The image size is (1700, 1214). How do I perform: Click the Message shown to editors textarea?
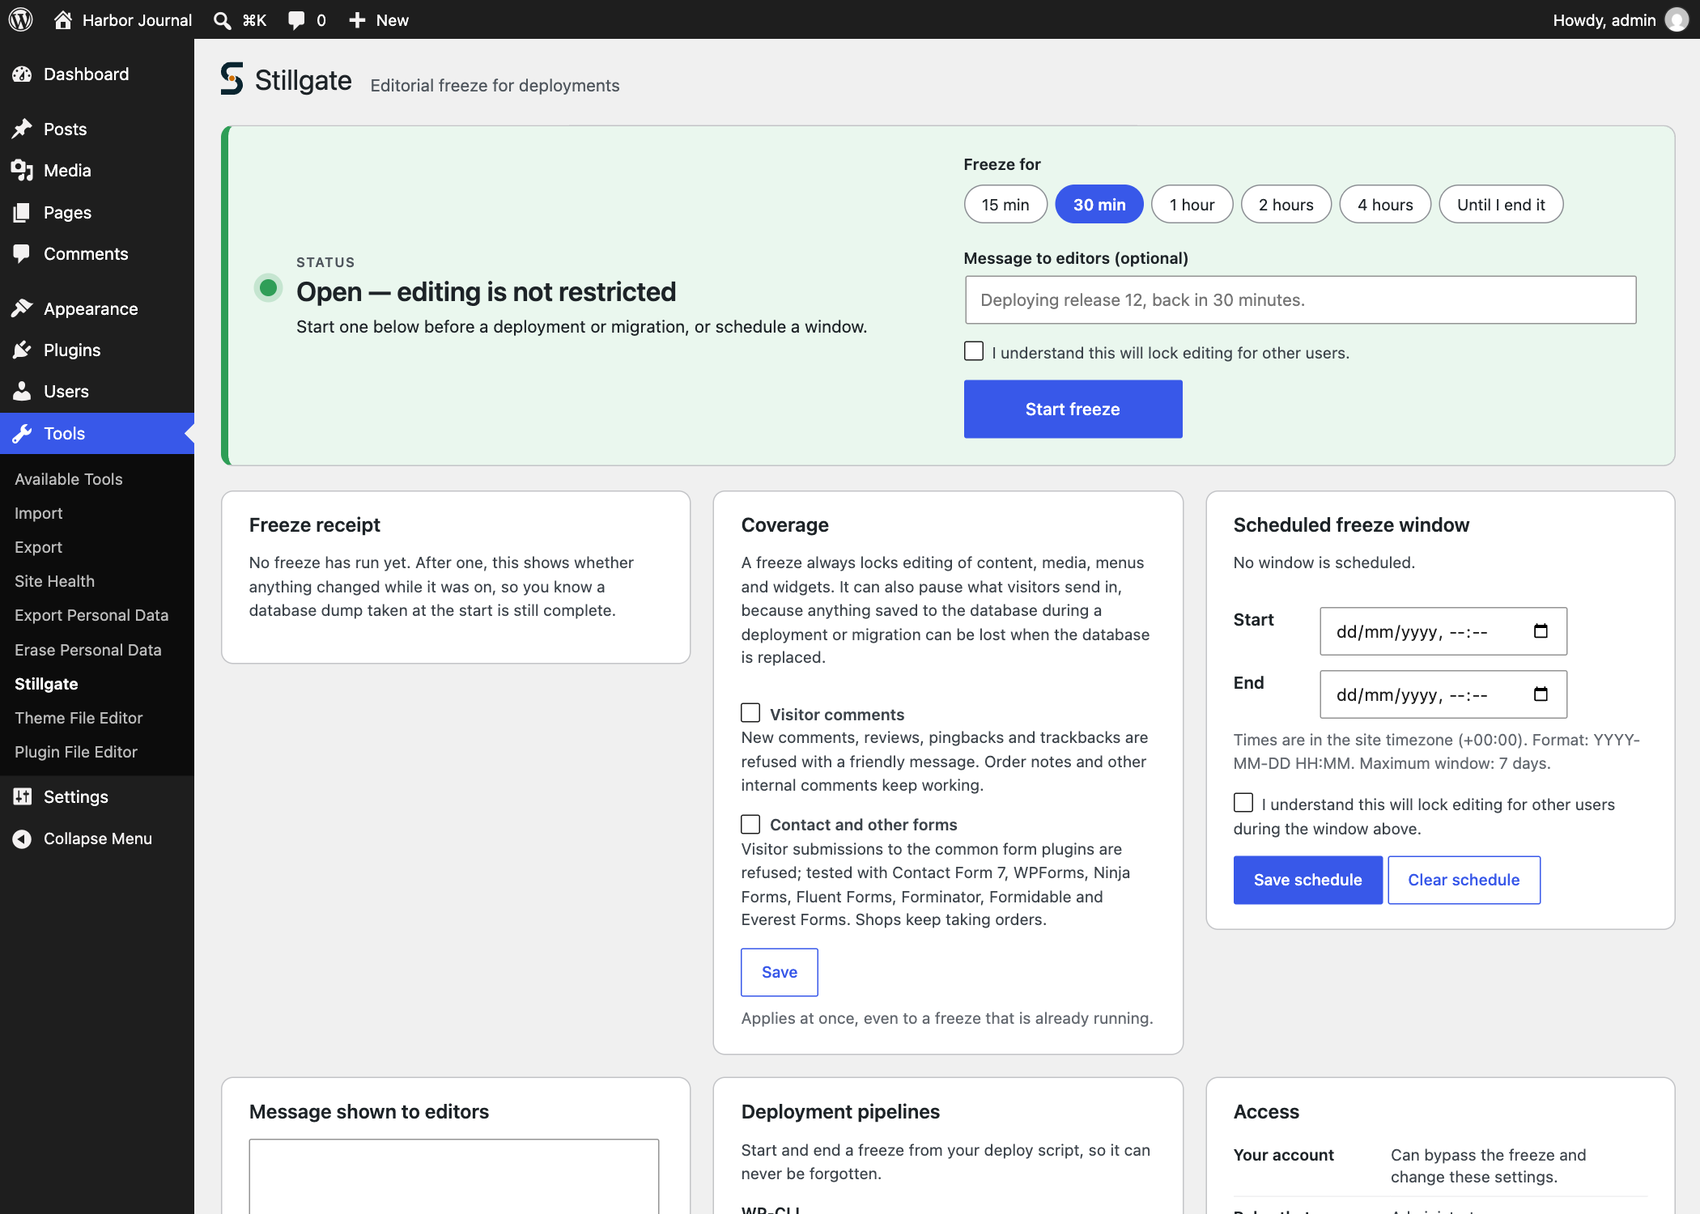click(x=454, y=1176)
